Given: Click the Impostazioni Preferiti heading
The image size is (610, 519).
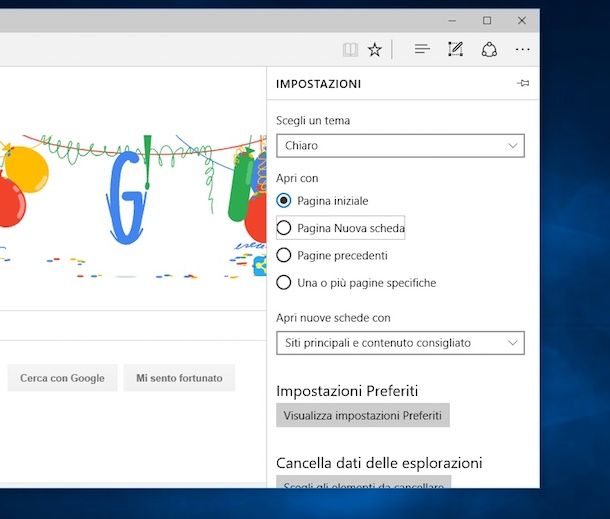Looking at the screenshot, I should tap(347, 391).
